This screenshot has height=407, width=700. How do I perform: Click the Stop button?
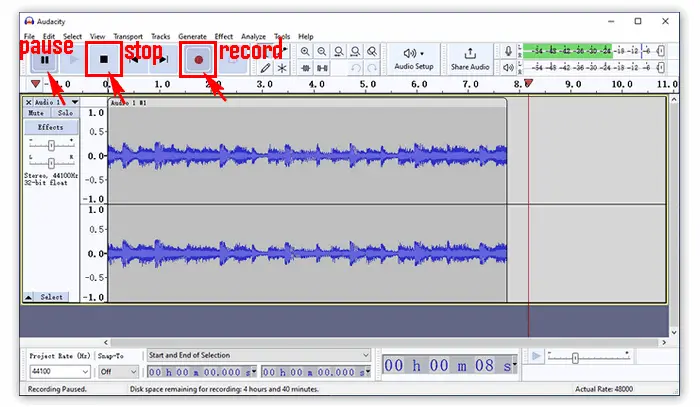(104, 59)
